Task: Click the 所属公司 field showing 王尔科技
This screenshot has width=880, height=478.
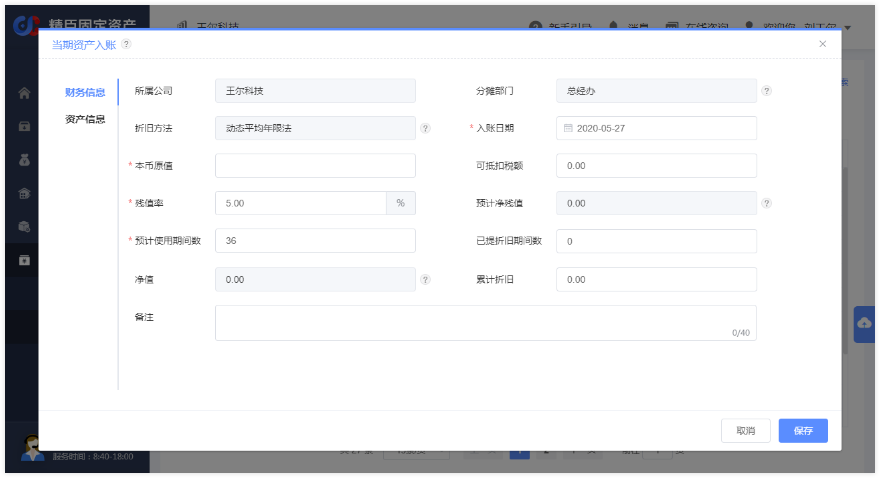Action: [x=315, y=91]
